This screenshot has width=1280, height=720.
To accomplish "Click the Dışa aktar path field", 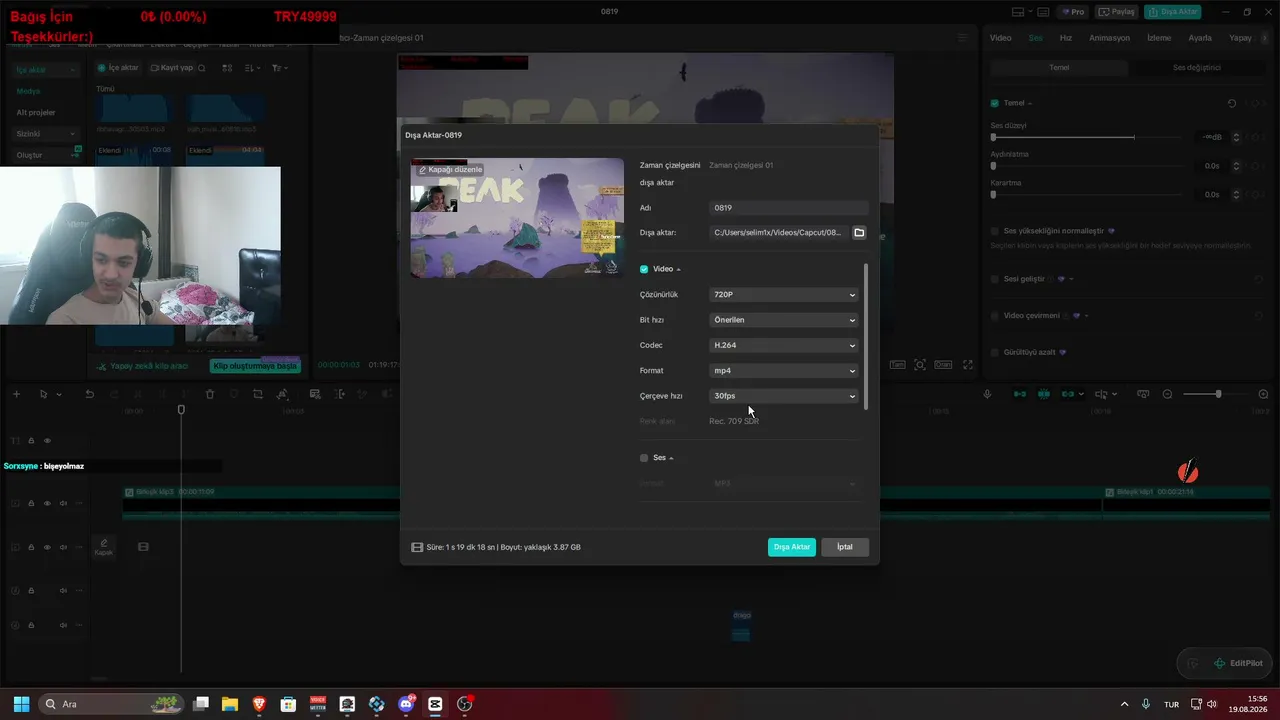I will (x=779, y=233).
